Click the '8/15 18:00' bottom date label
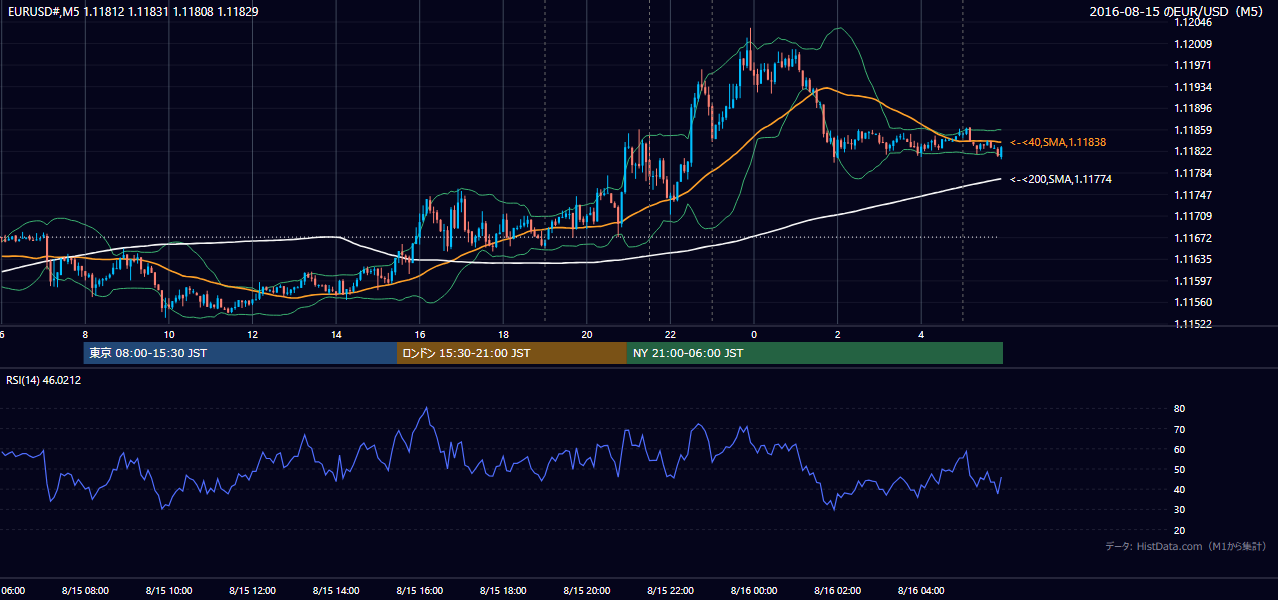Viewport: 1278px width, 600px height. [x=503, y=590]
